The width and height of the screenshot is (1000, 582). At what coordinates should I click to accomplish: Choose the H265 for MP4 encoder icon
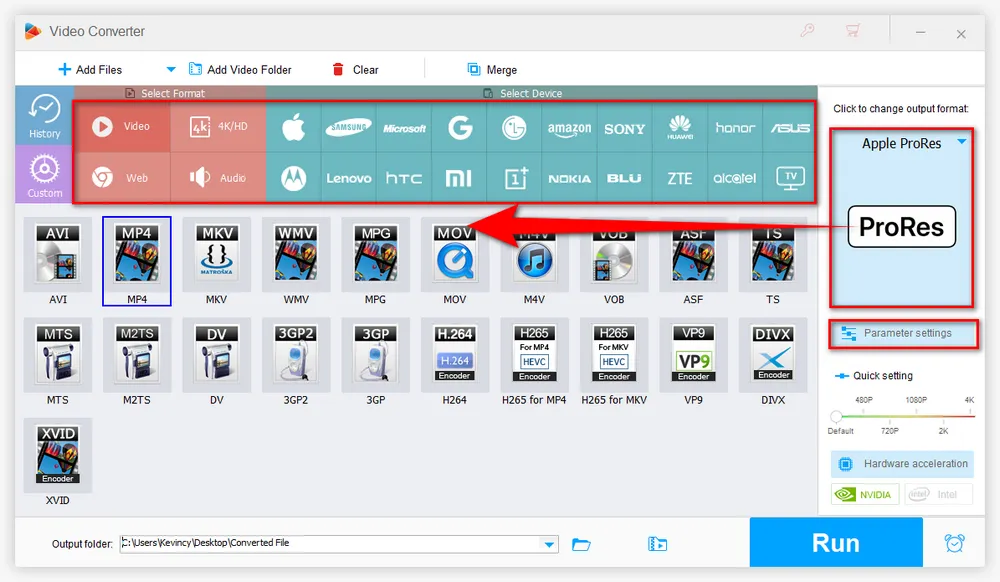pyautogui.click(x=534, y=356)
